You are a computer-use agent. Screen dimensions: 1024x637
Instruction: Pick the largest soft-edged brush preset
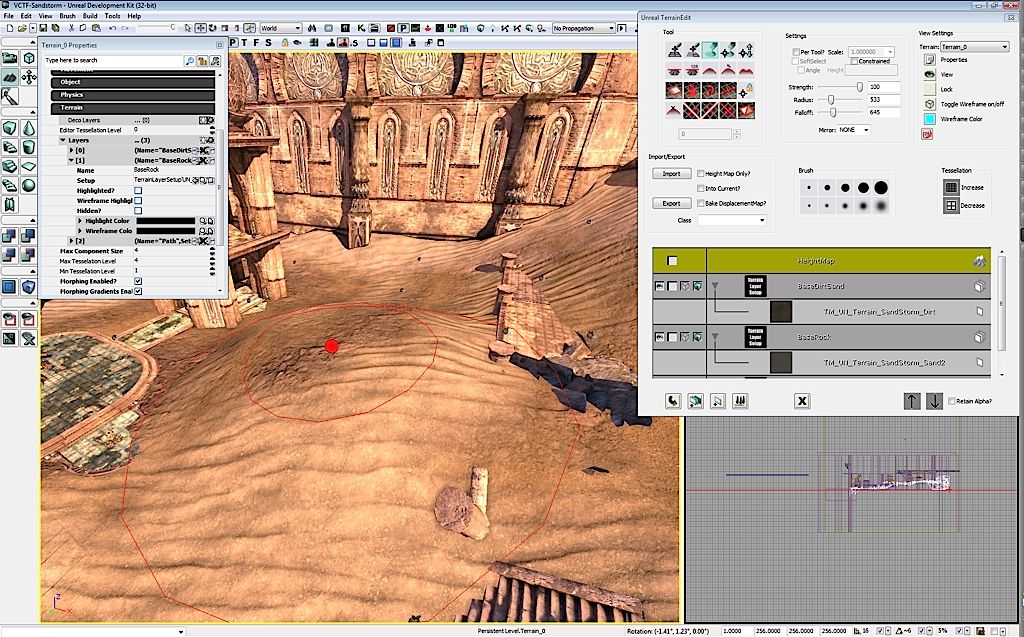point(881,206)
